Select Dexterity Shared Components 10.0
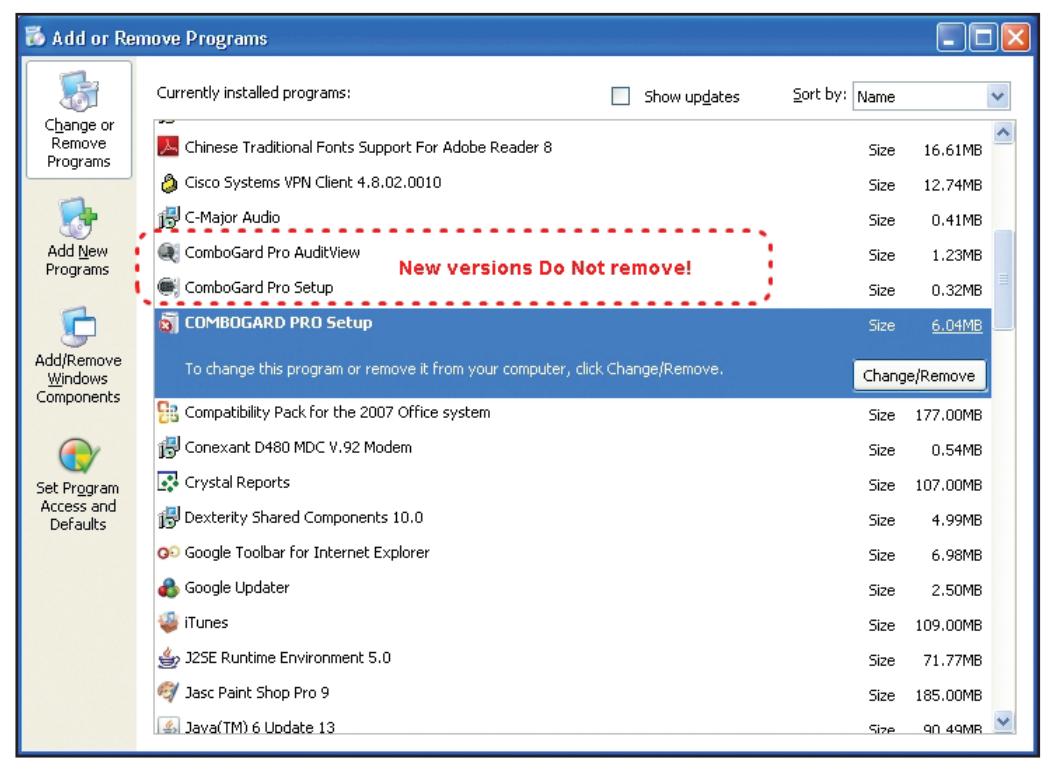This screenshot has height=769, width=1049. click(573, 517)
